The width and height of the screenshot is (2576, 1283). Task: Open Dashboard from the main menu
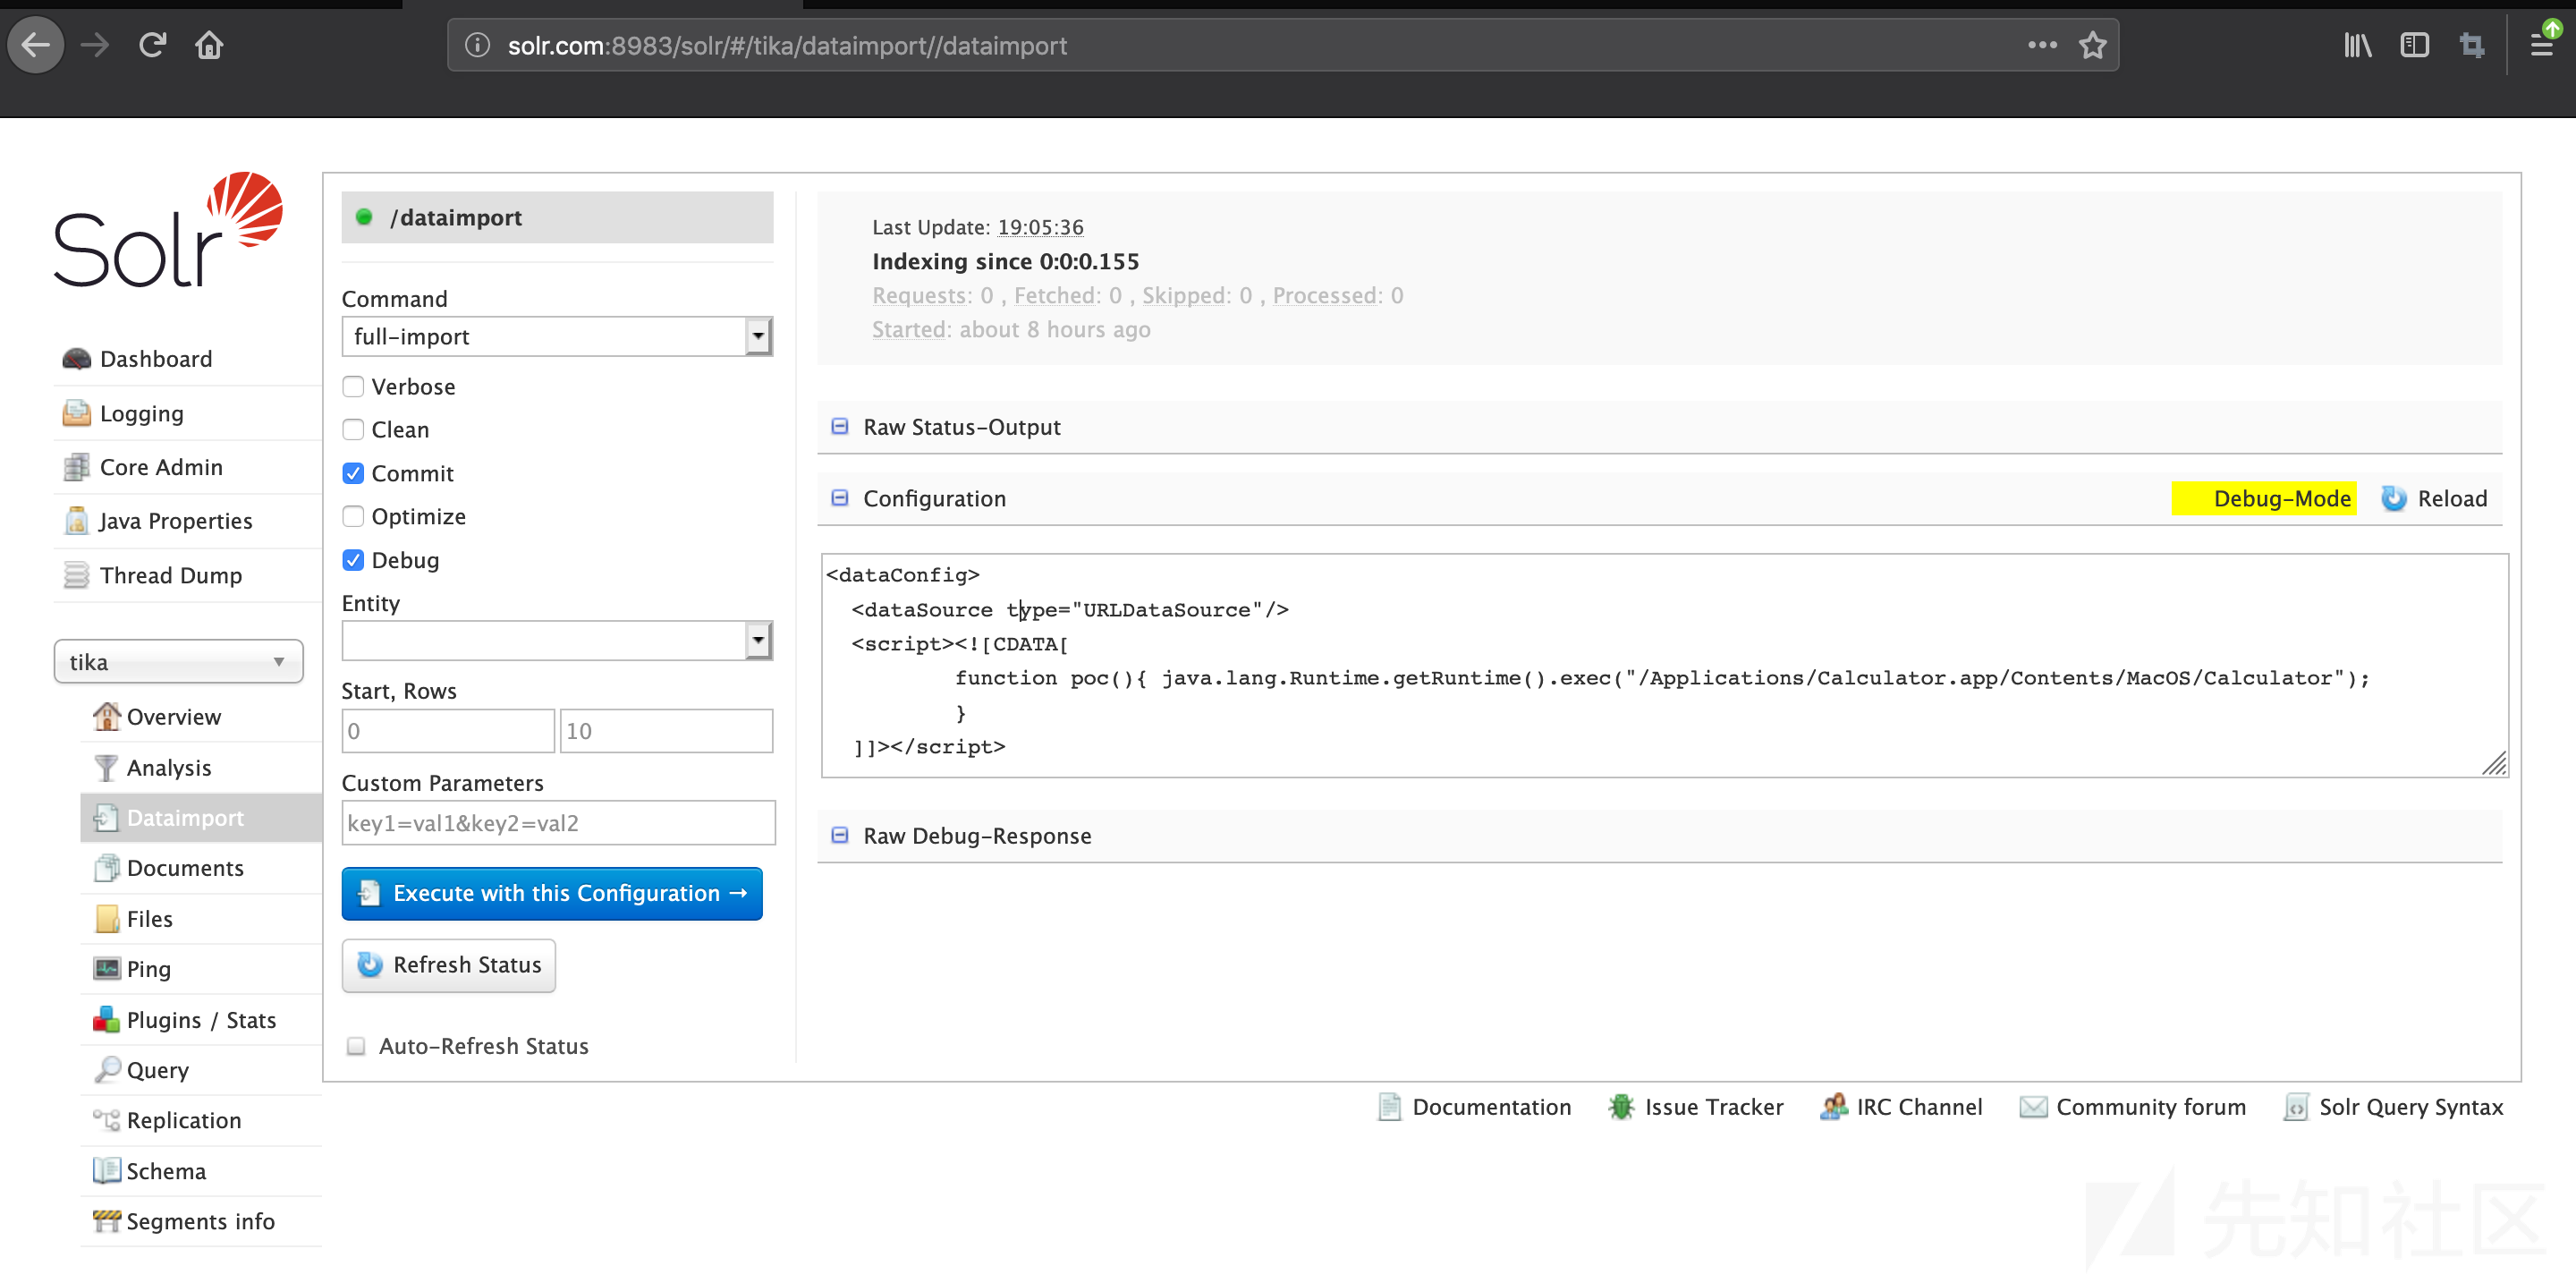coord(156,359)
